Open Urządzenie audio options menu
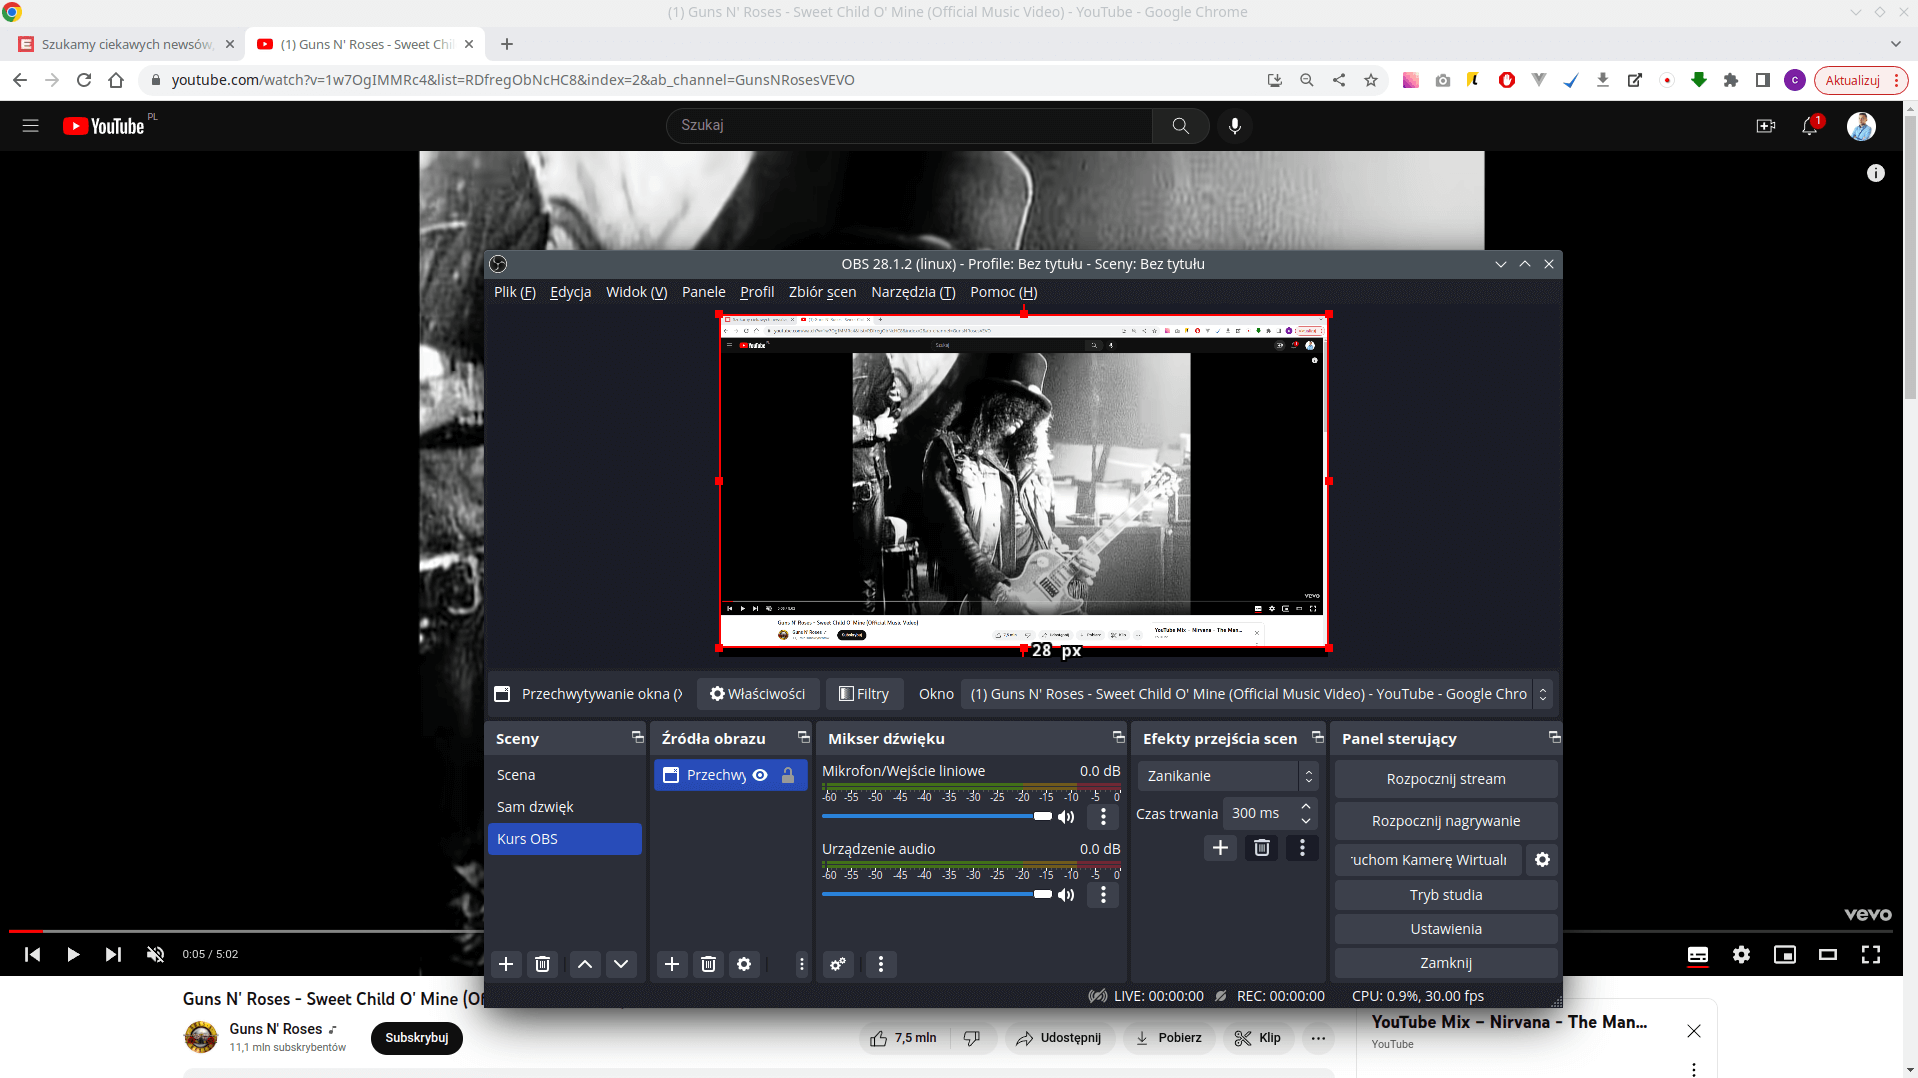The image size is (1918, 1078). (x=1103, y=894)
